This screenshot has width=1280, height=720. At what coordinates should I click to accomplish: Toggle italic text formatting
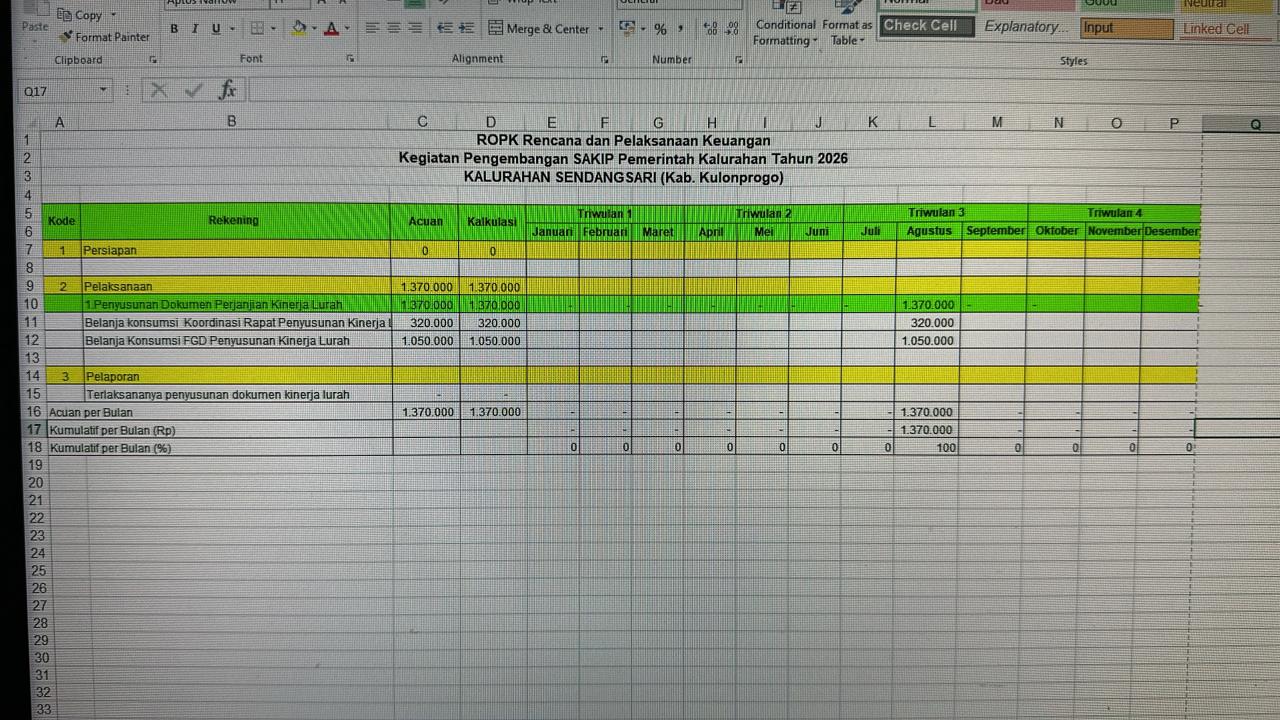(195, 29)
